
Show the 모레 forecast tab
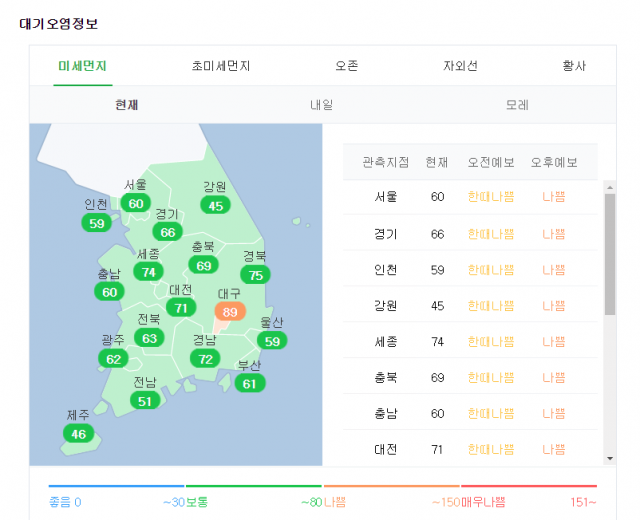pyautogui.click(x=517, y=105)
